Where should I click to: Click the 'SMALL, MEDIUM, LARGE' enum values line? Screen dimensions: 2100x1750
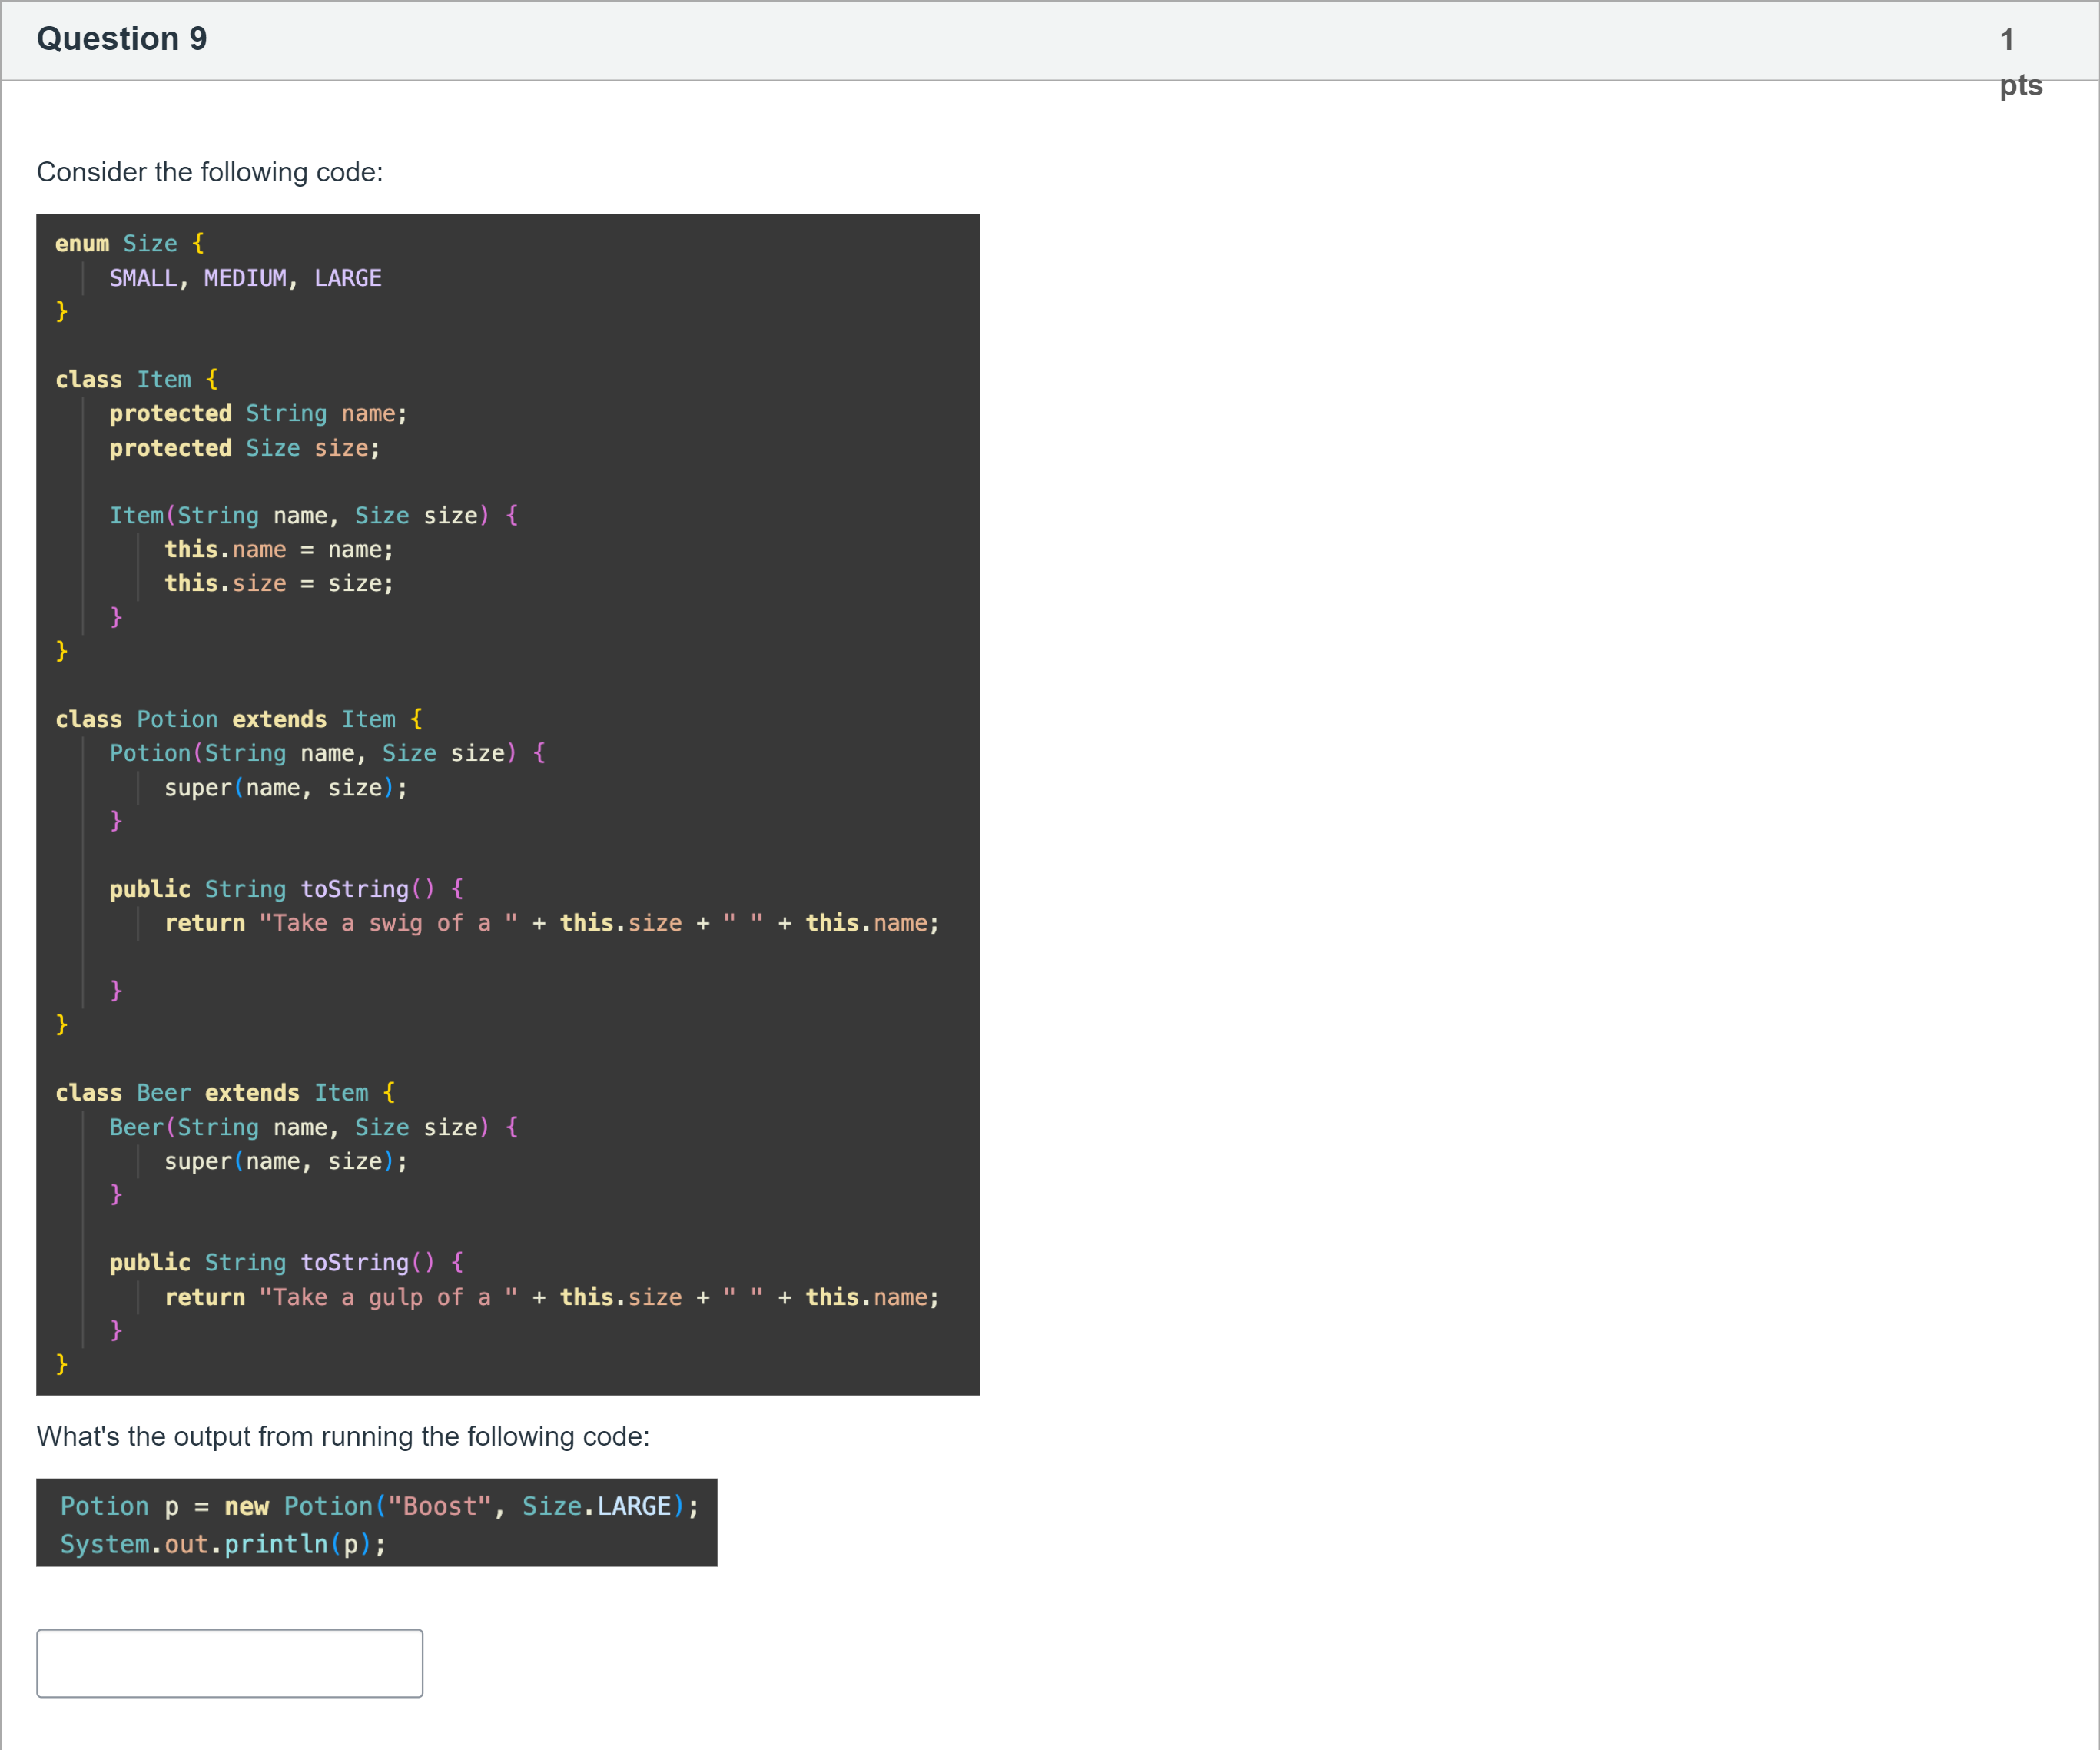click(x=245, y=278)
